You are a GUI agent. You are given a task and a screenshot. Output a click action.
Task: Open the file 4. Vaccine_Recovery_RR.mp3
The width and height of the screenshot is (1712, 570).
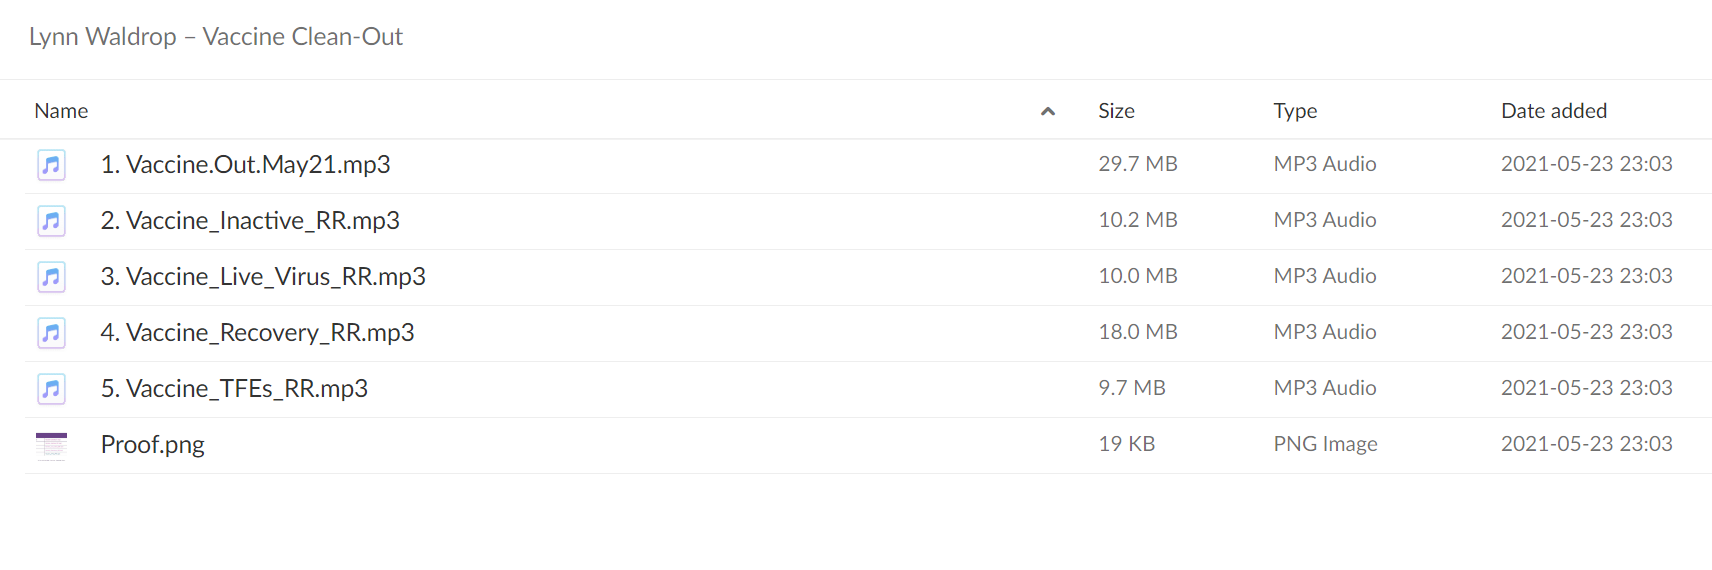click(257, 332)
